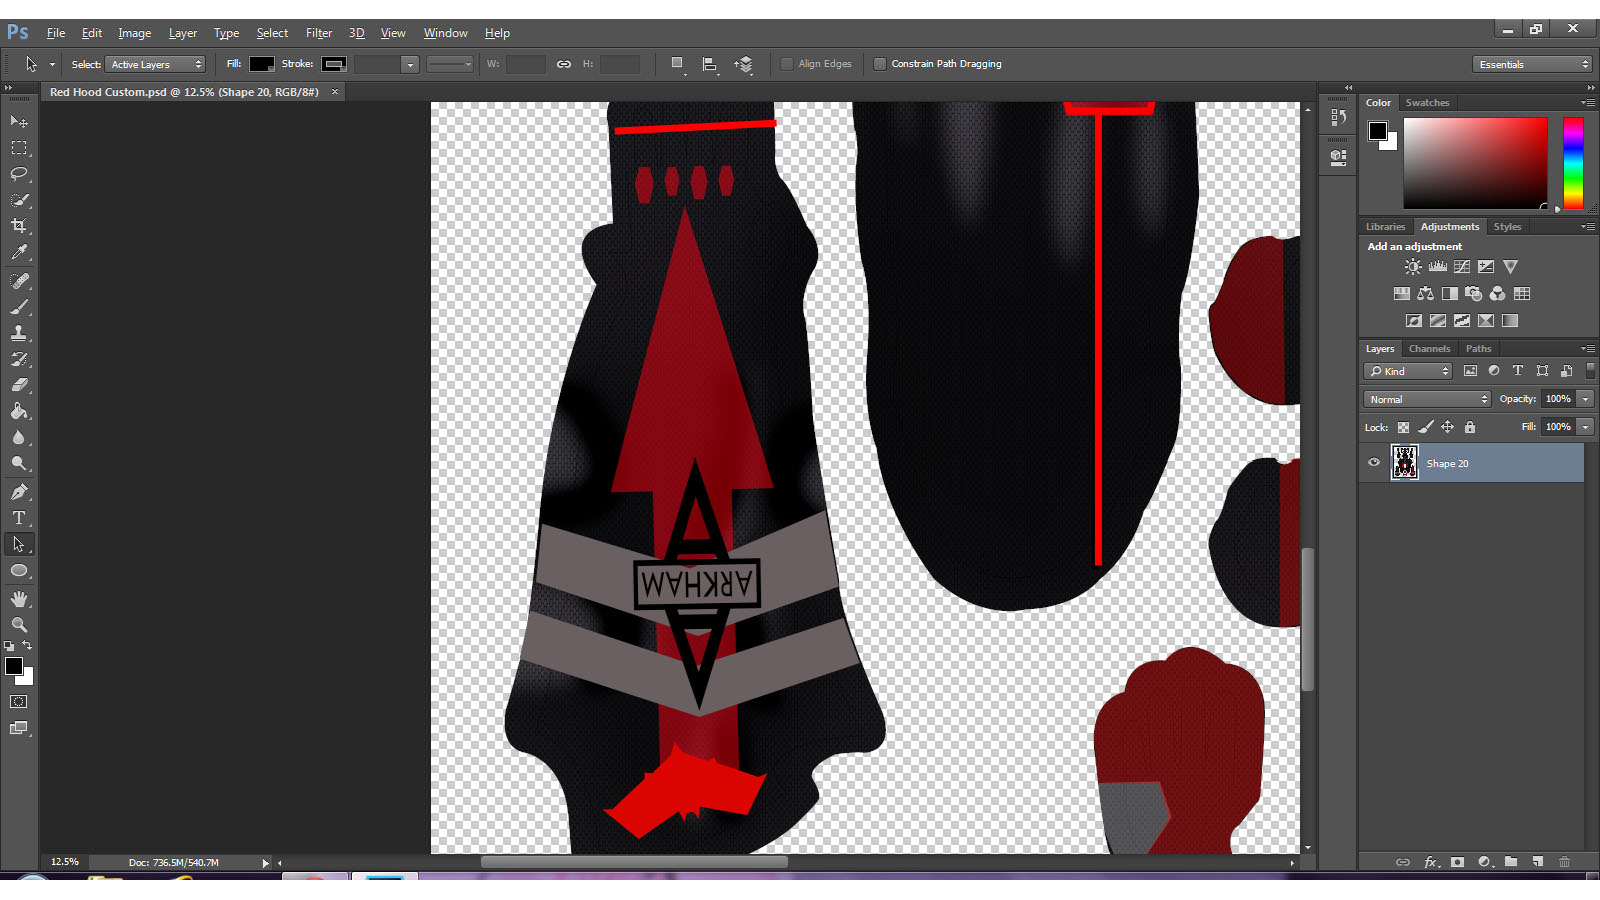Open the Image menu

(134, 33)
